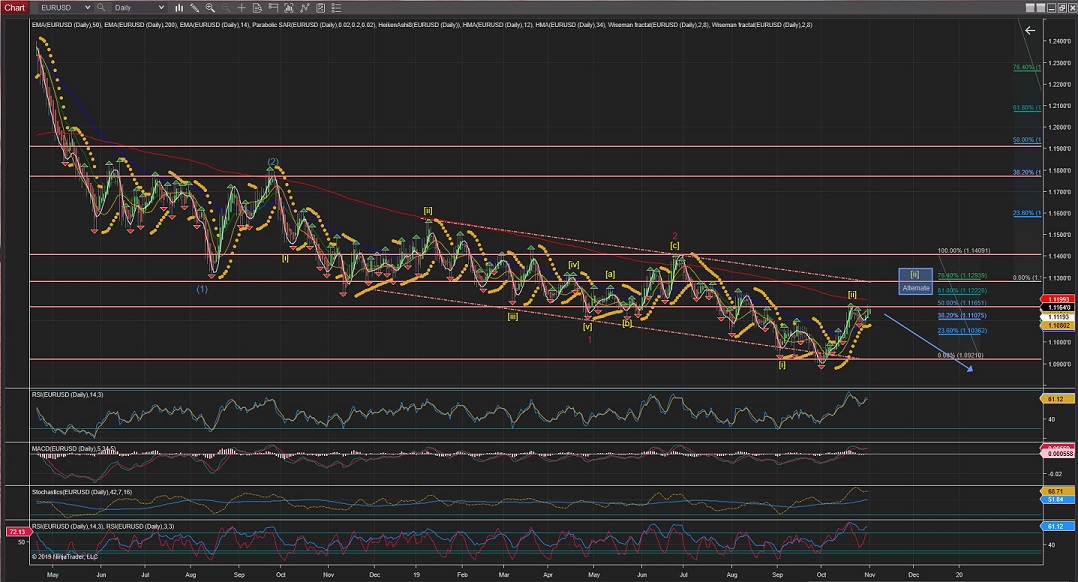
Task: Toggle the Chart Trader flag icon
Action: click(273, 8)
